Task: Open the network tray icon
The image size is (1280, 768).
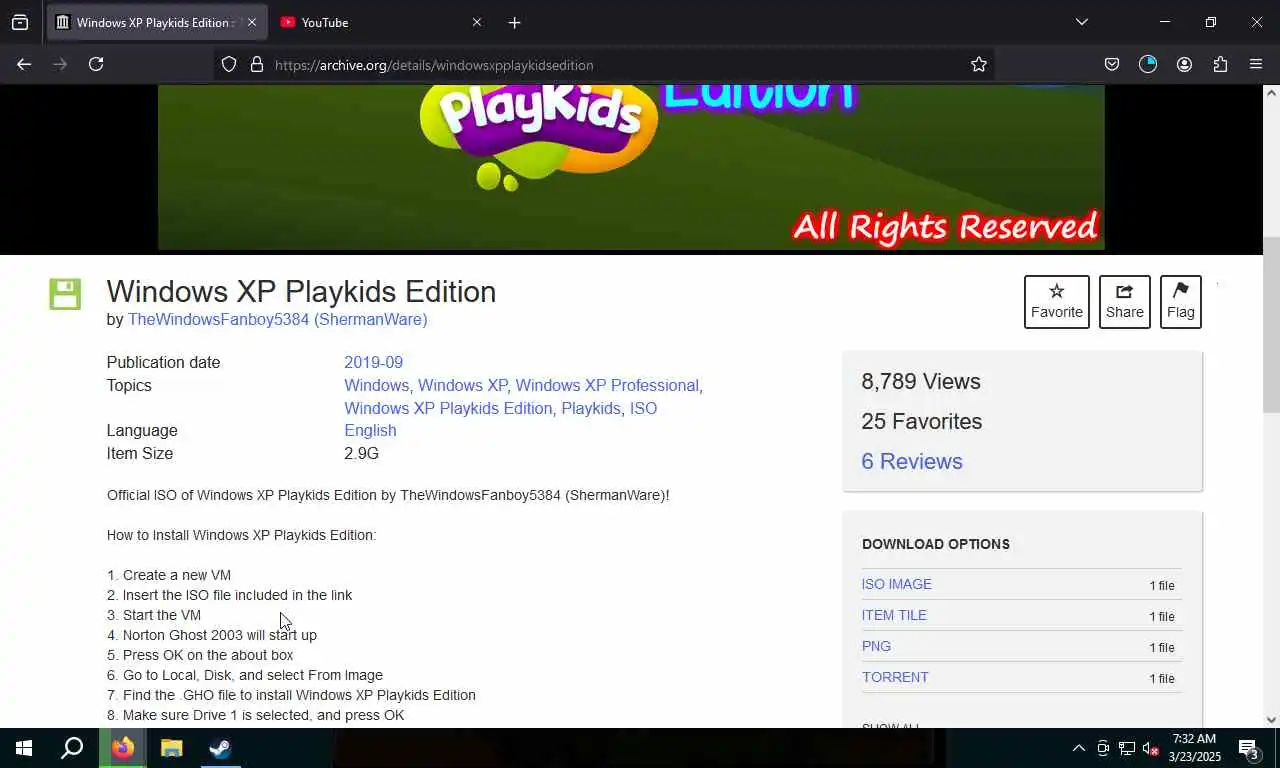Action: (x=1127, y=748)
